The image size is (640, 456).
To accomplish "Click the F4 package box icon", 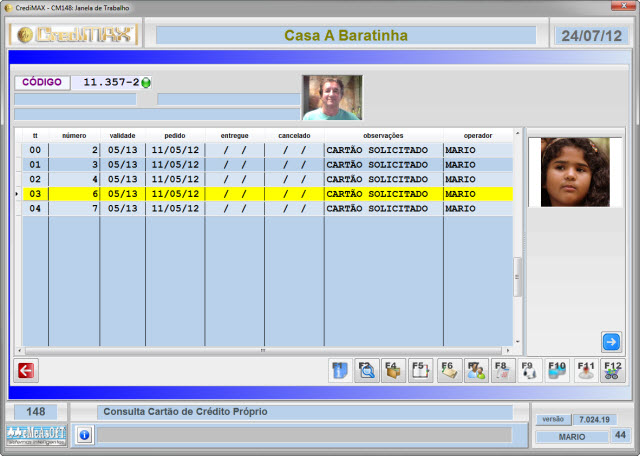I will (x=394, y=370).
